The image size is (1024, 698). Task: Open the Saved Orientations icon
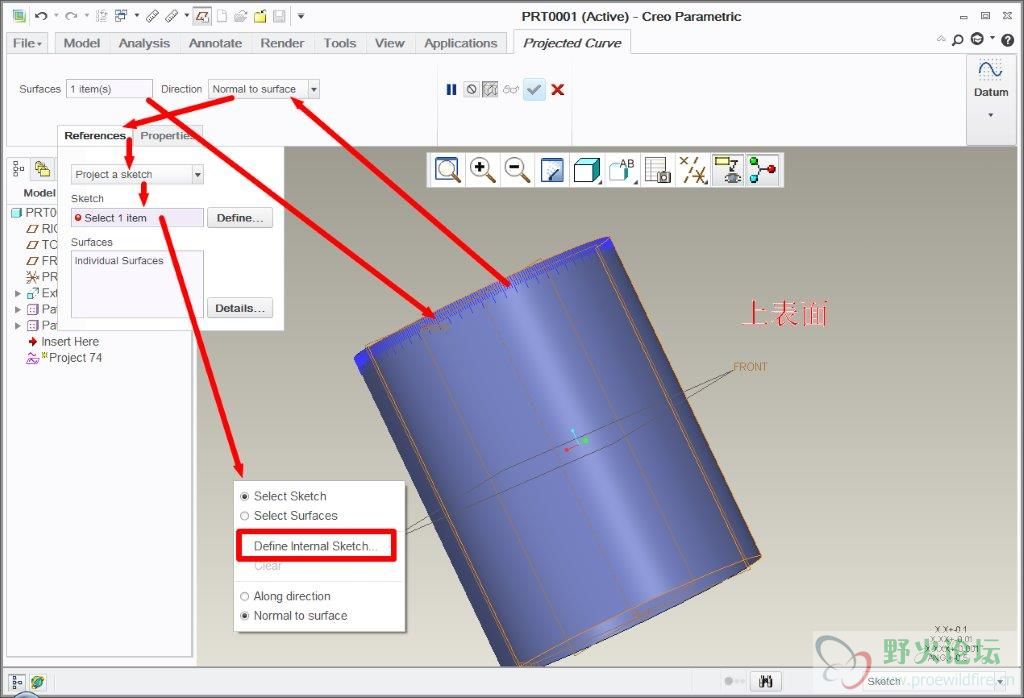coord(622,170)
